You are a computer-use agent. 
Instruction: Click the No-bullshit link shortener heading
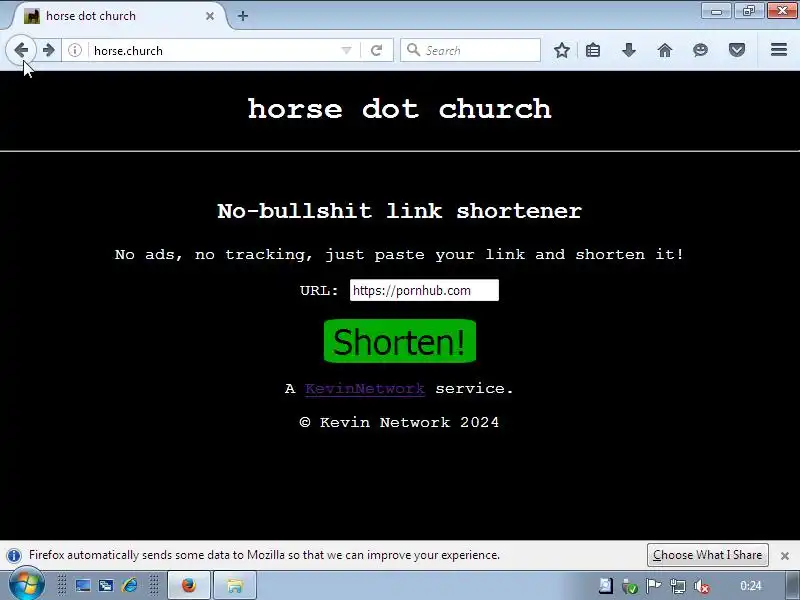(399, 211)
